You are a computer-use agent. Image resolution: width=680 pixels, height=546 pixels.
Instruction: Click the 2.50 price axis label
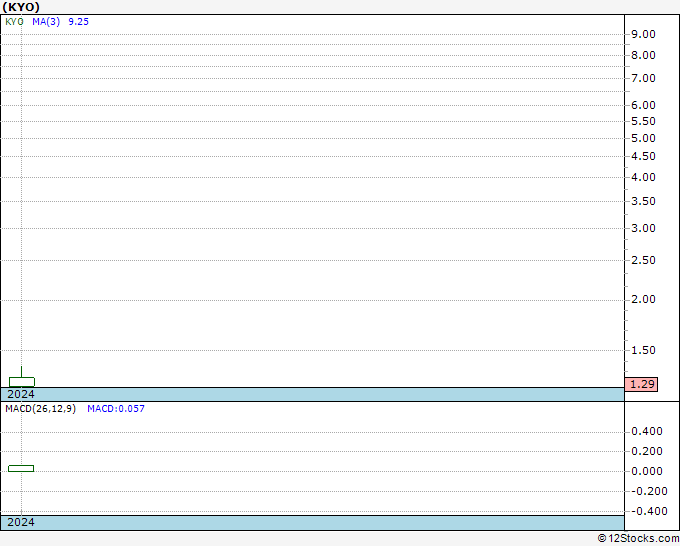643,260
